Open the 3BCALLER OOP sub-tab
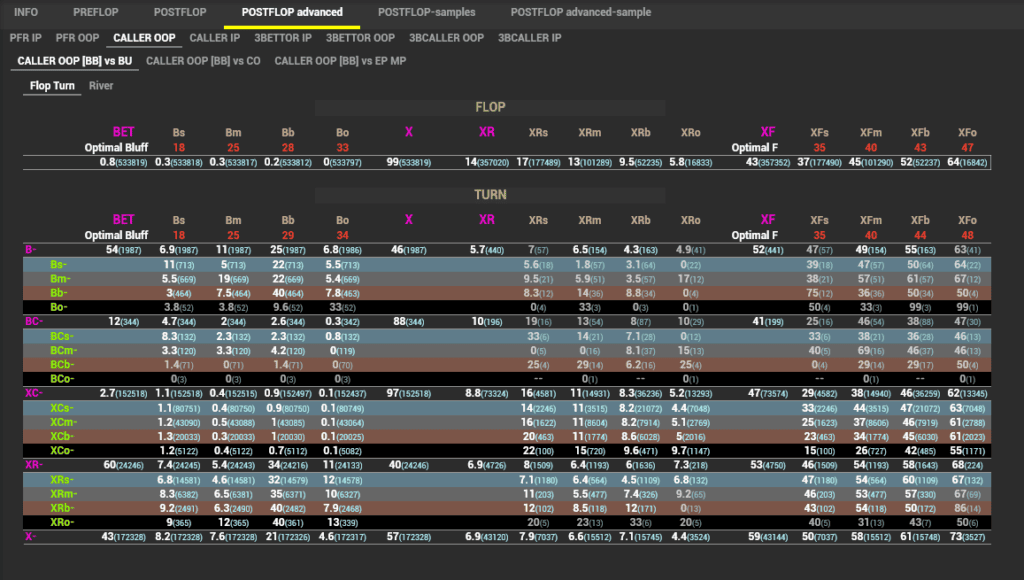Viewport: 1024px width, 580px height. [447, 38]
